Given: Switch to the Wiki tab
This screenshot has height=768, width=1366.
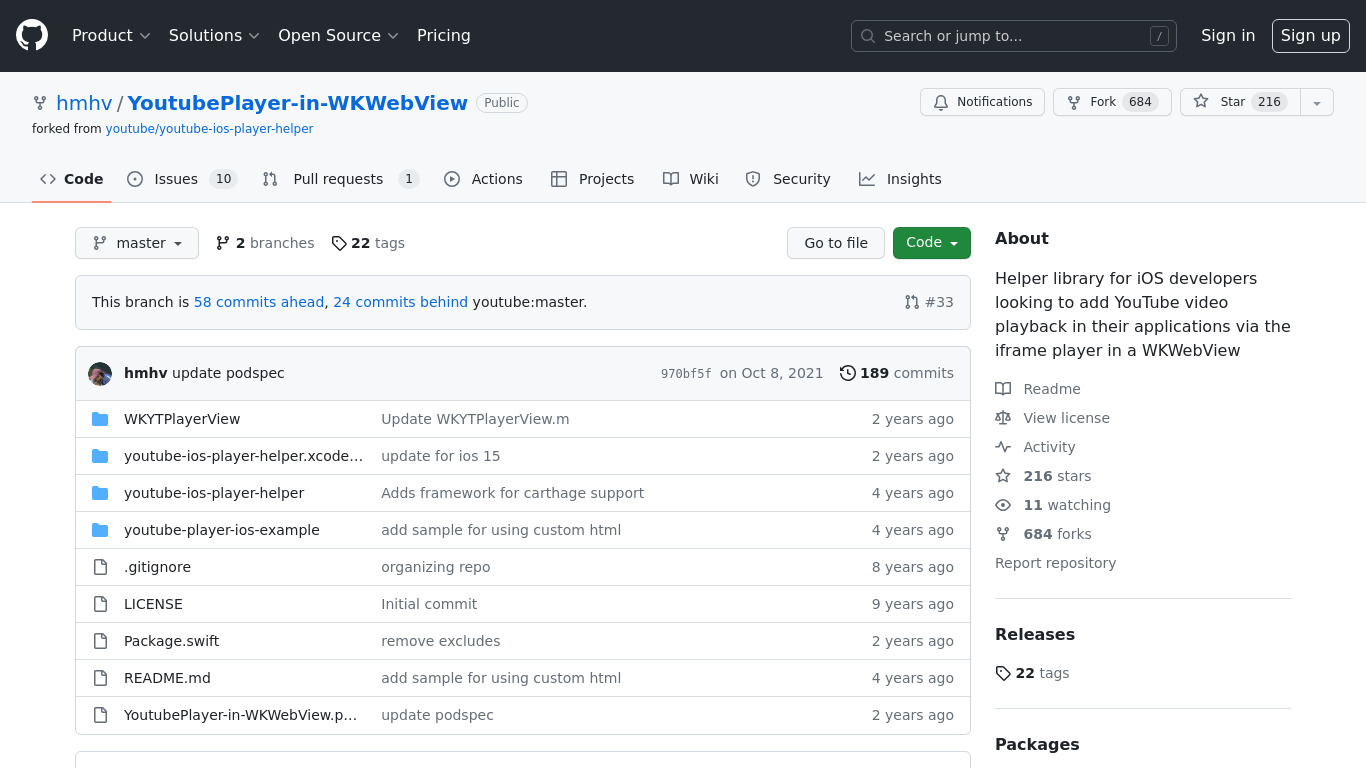Looking at the screenshot, I should point(691,179).
